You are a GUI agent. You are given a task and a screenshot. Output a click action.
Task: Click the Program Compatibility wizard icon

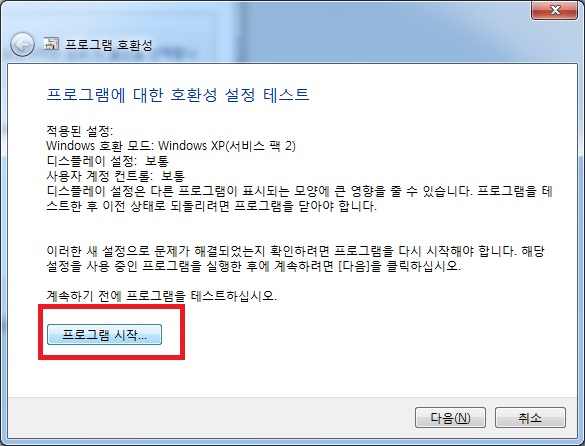pyautogui.click(x=51, y=44)
